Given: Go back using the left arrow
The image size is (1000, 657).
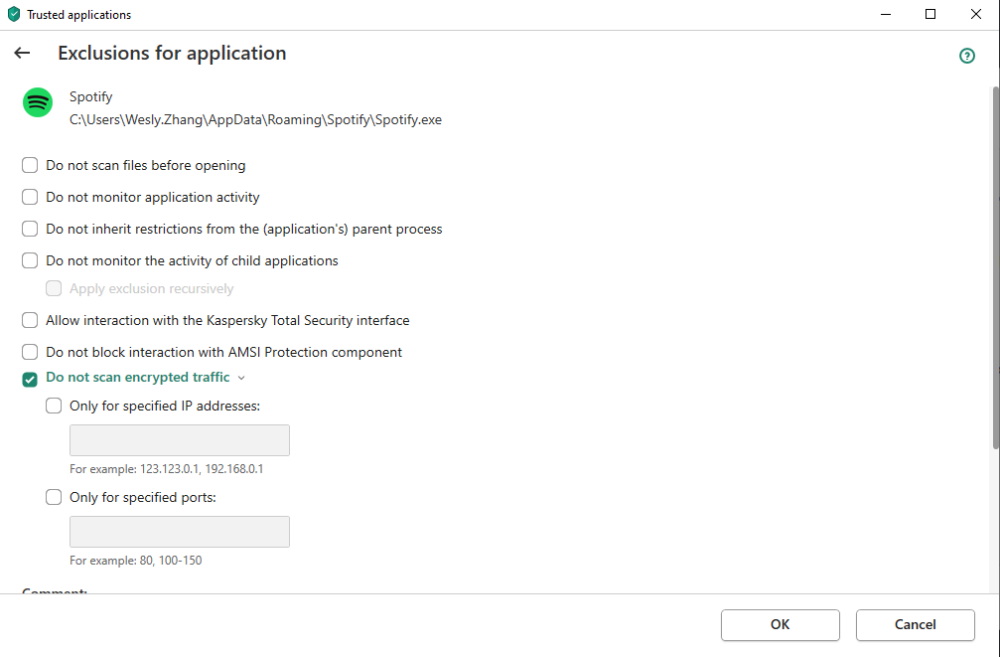Looking at the screenshot, I should click(22, 53).
